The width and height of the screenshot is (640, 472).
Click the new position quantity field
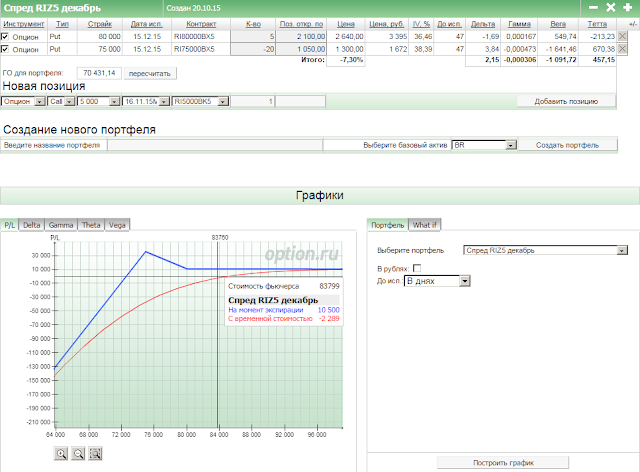click(252, 101)
